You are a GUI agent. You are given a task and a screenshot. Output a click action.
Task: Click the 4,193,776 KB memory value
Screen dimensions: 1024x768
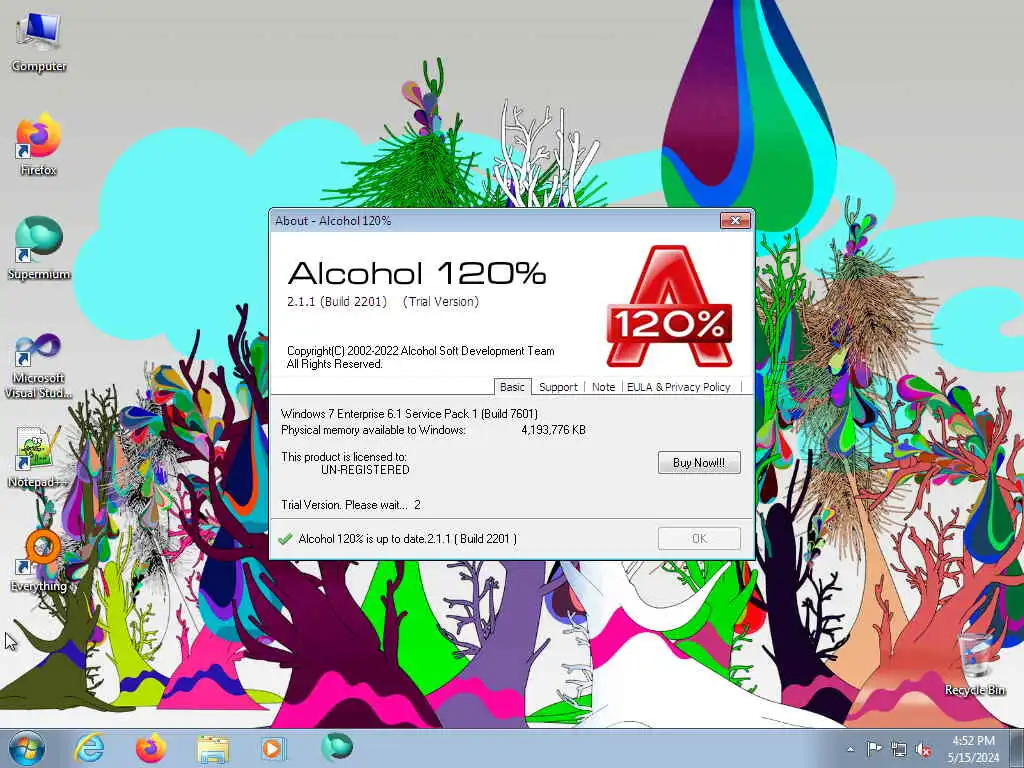[553, 430]
